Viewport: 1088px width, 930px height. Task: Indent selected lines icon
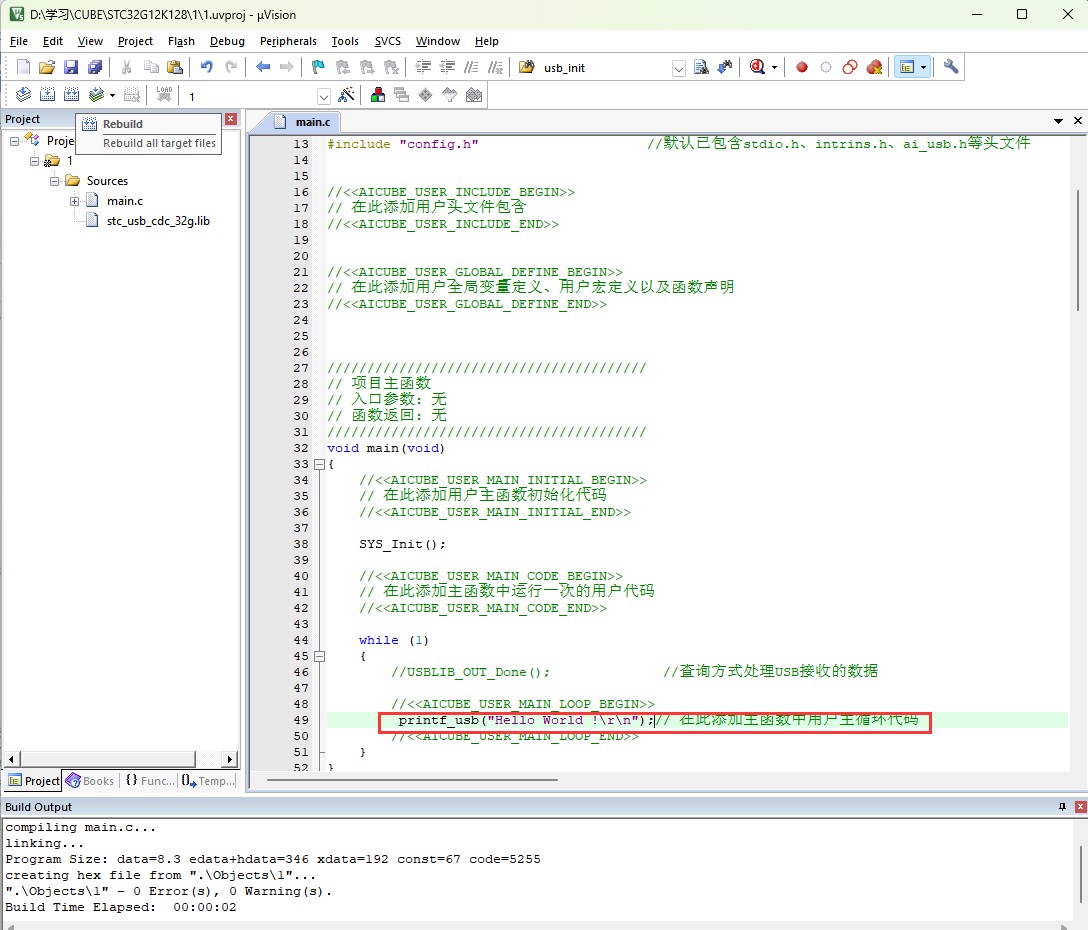(x=423, y=67)
